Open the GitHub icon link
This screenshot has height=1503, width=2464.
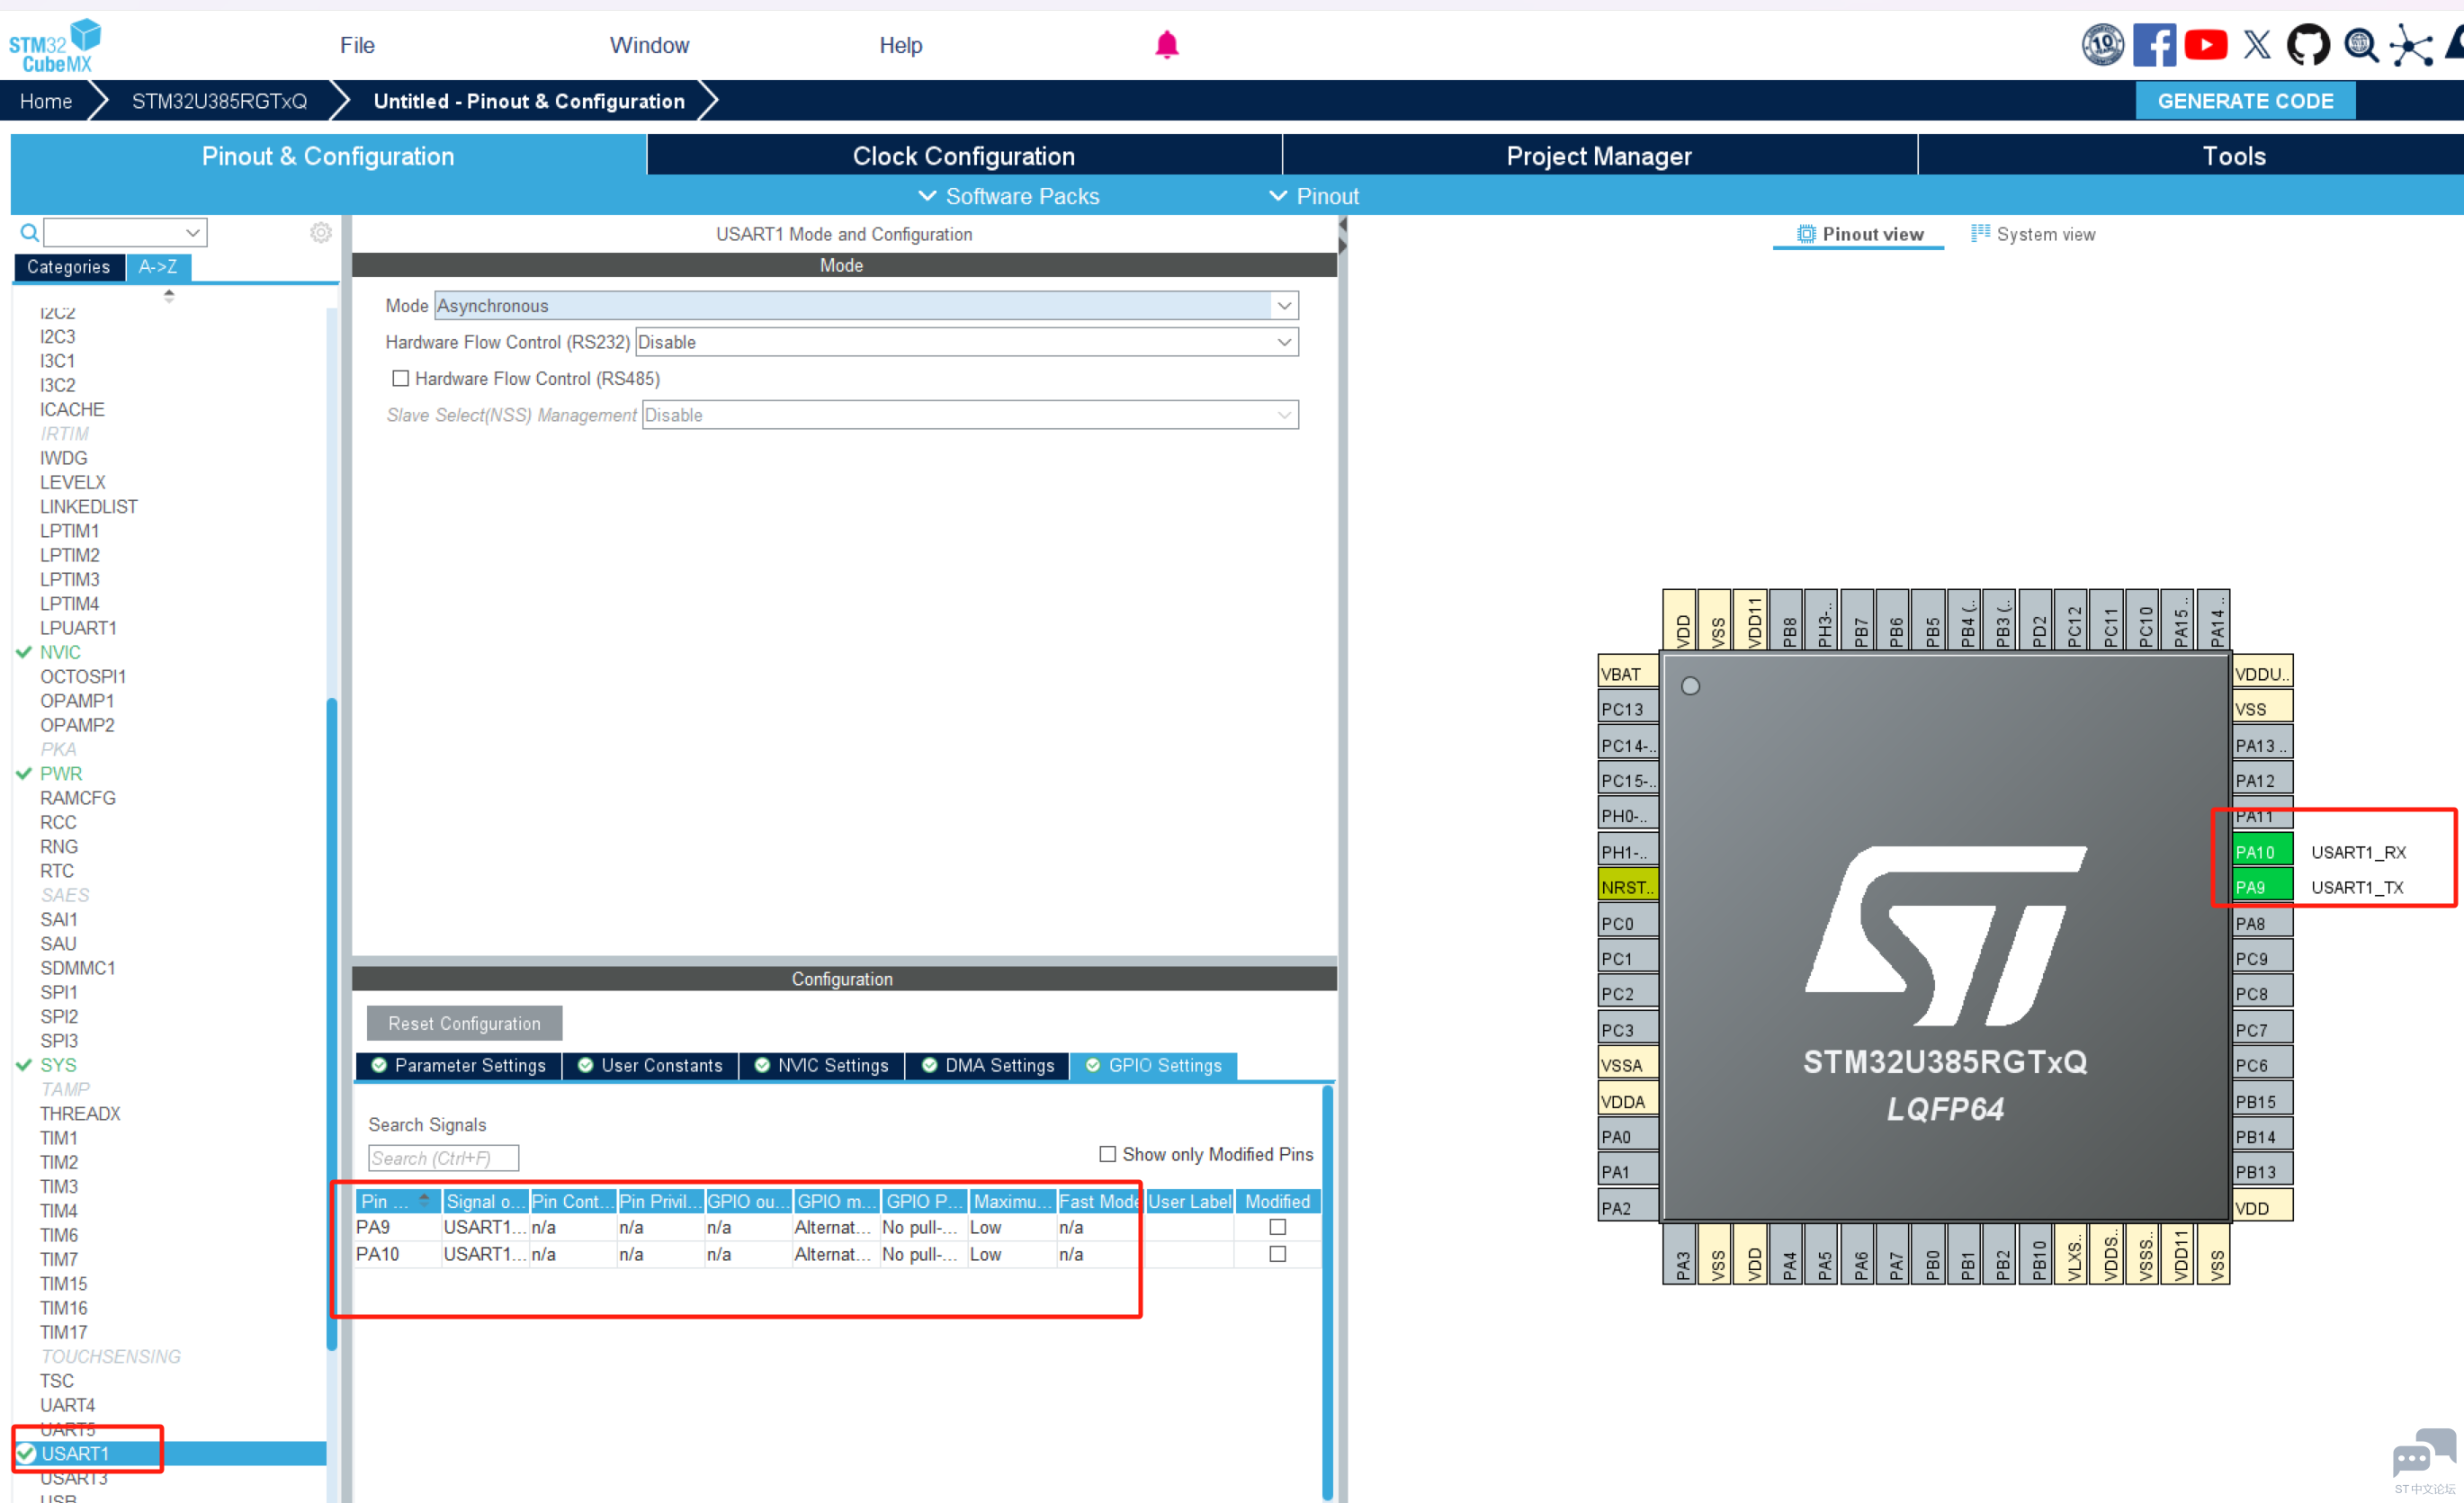(x=2308, y=45)
